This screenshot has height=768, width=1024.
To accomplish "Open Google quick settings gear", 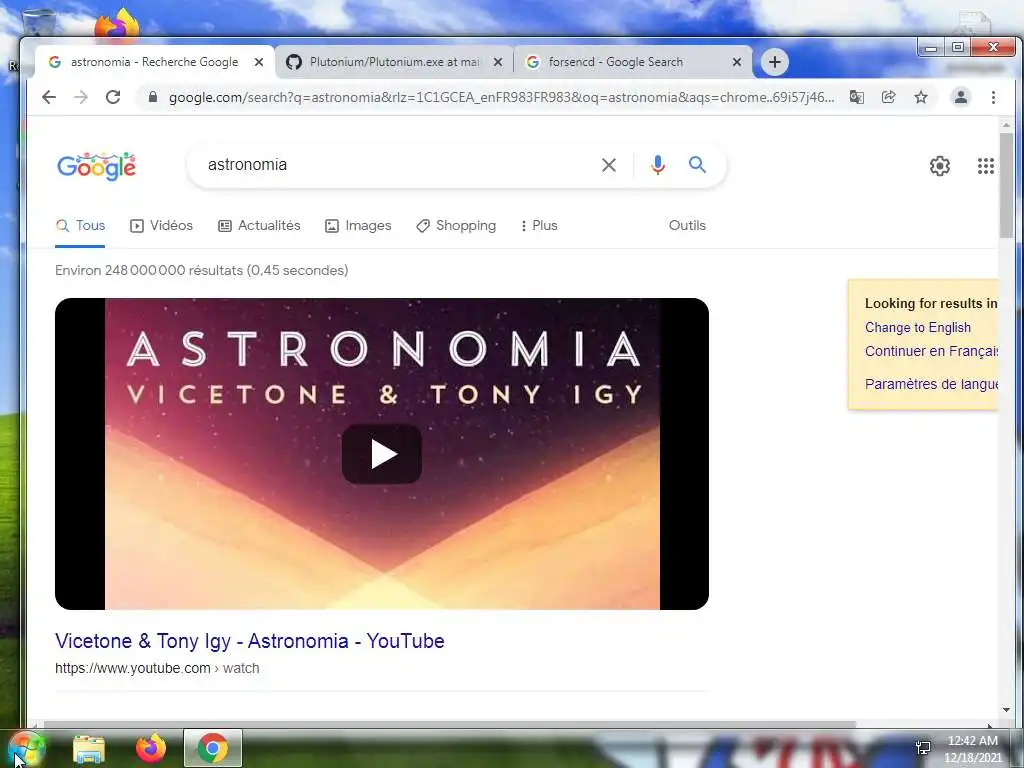I will 940,166.
